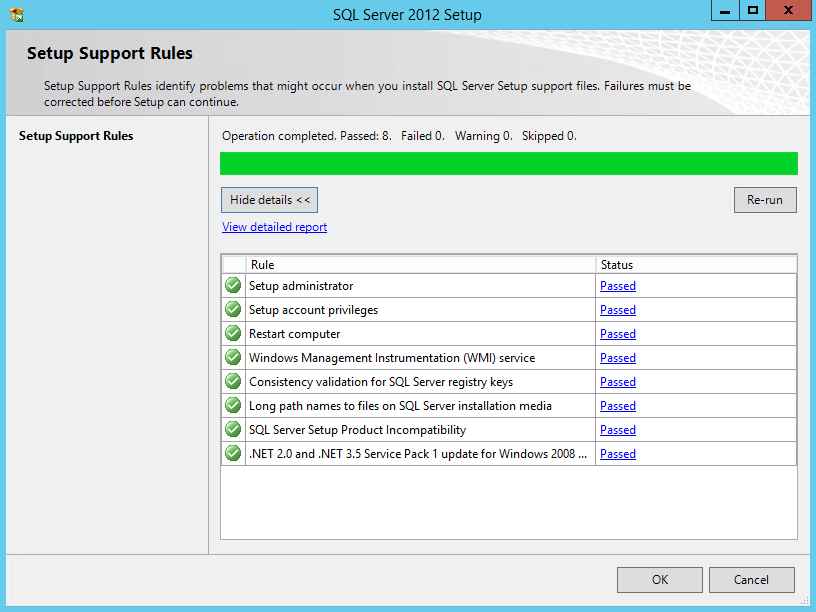Cancel the setup wizard
816x612 pixels.
tap(751, 579)
